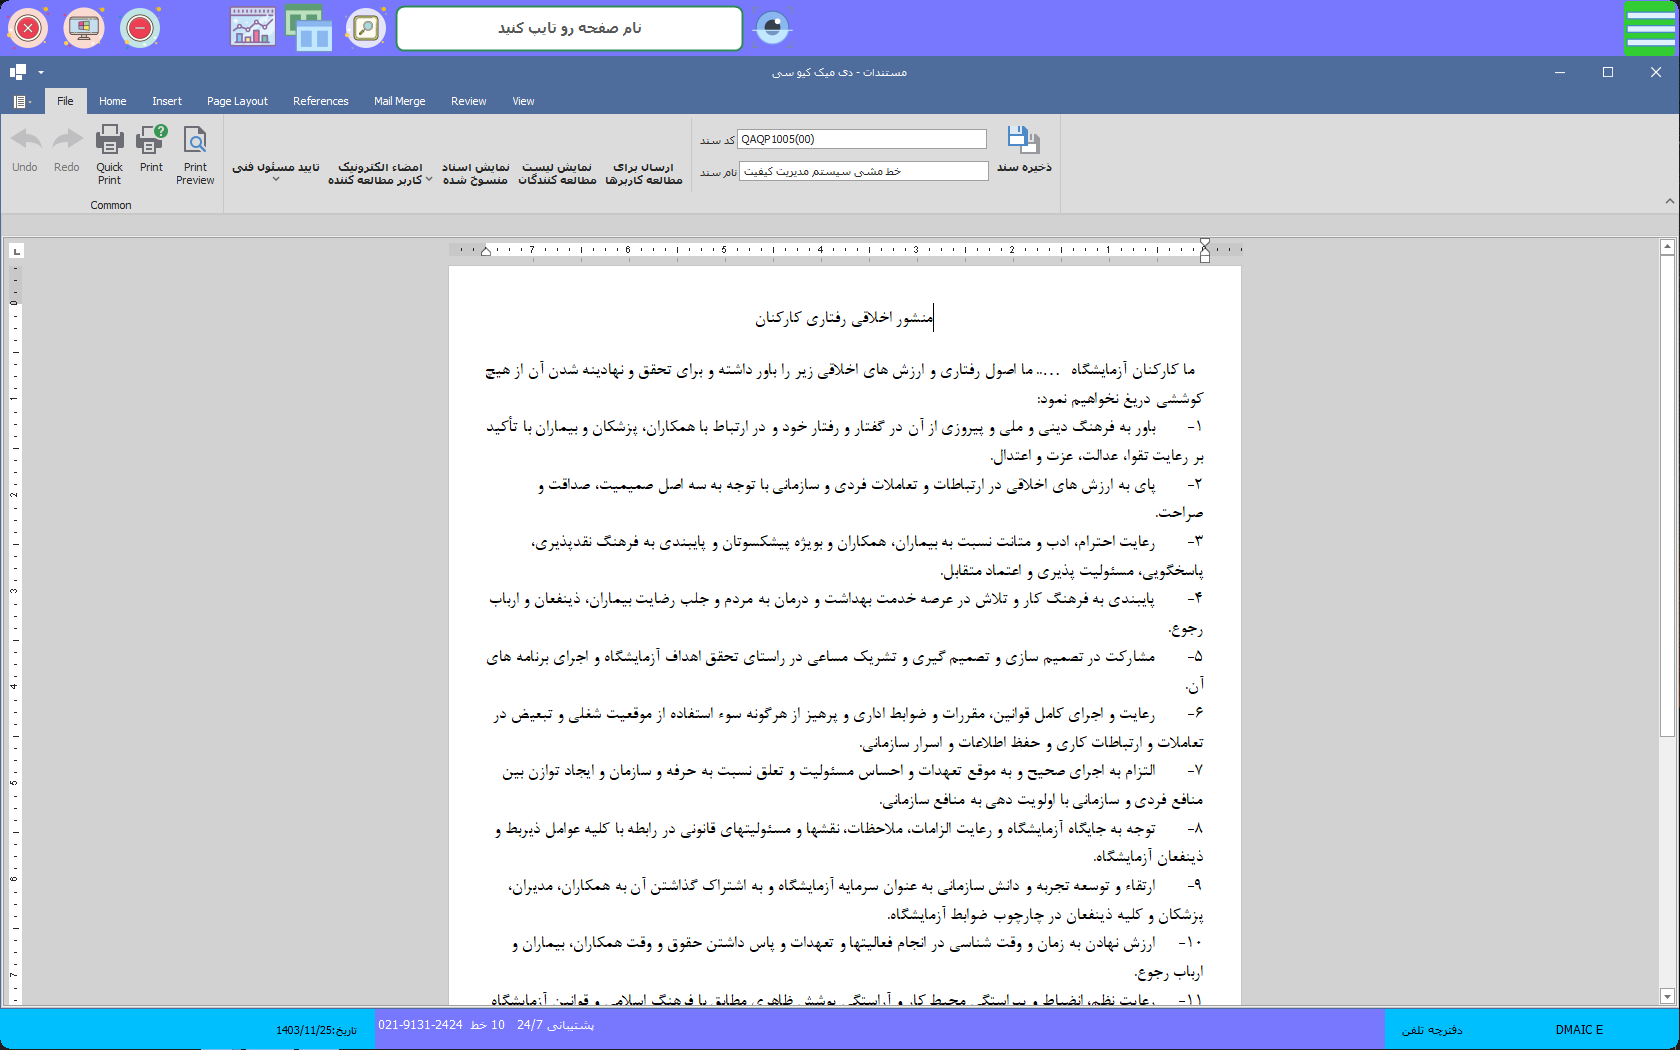This screenshot has width=1680, height=1050.
Task: Open the Mail Merge tab
Action: coord(399,101)
